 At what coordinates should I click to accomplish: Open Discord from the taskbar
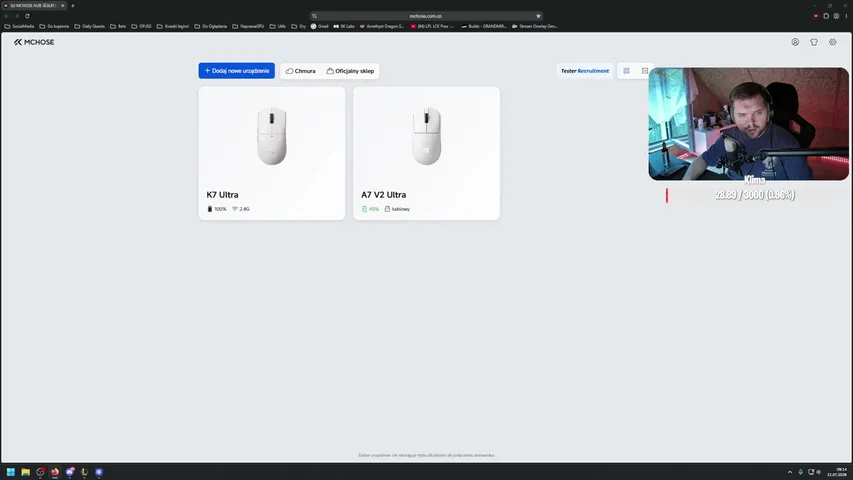(x=70, y=472)
